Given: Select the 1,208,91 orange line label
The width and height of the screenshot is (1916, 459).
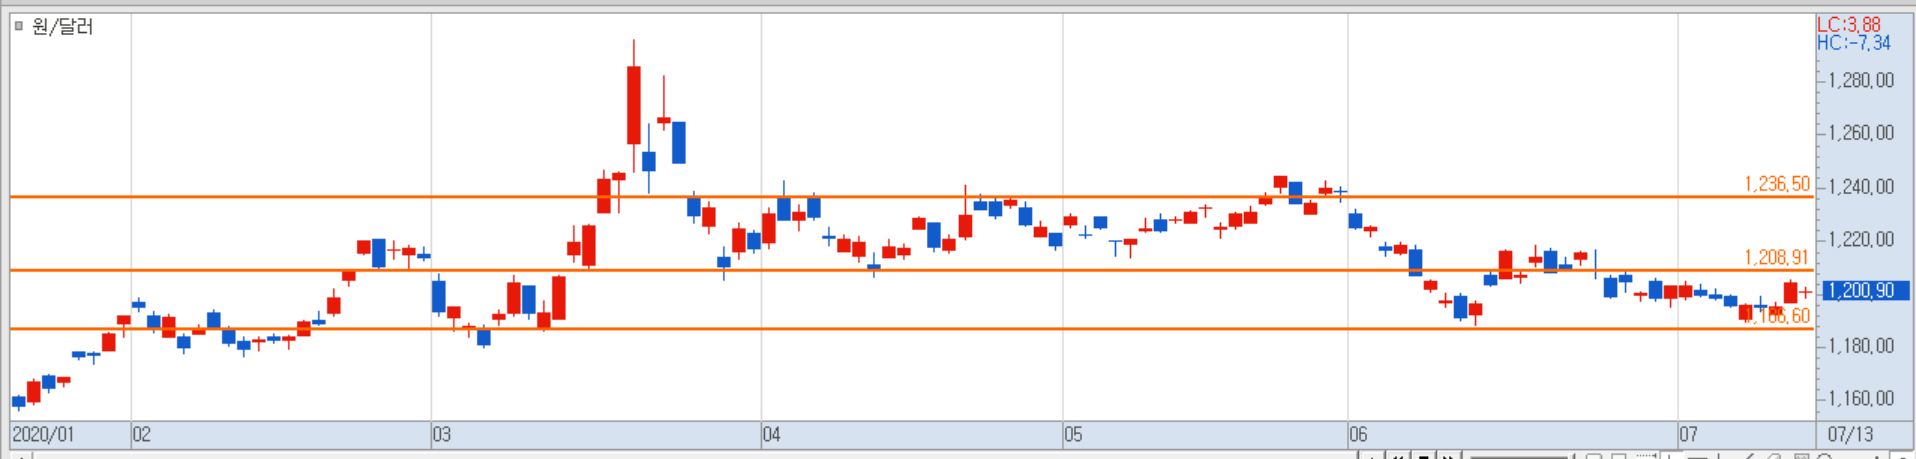Looking at the screenshot, I should (x=1776, y=257).
